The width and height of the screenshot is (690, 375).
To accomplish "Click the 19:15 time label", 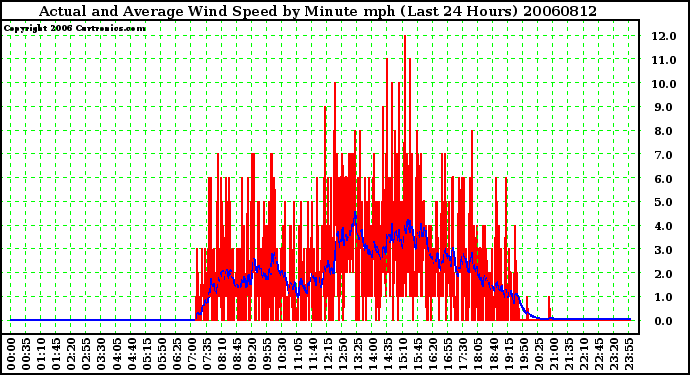I will (508, 355).
